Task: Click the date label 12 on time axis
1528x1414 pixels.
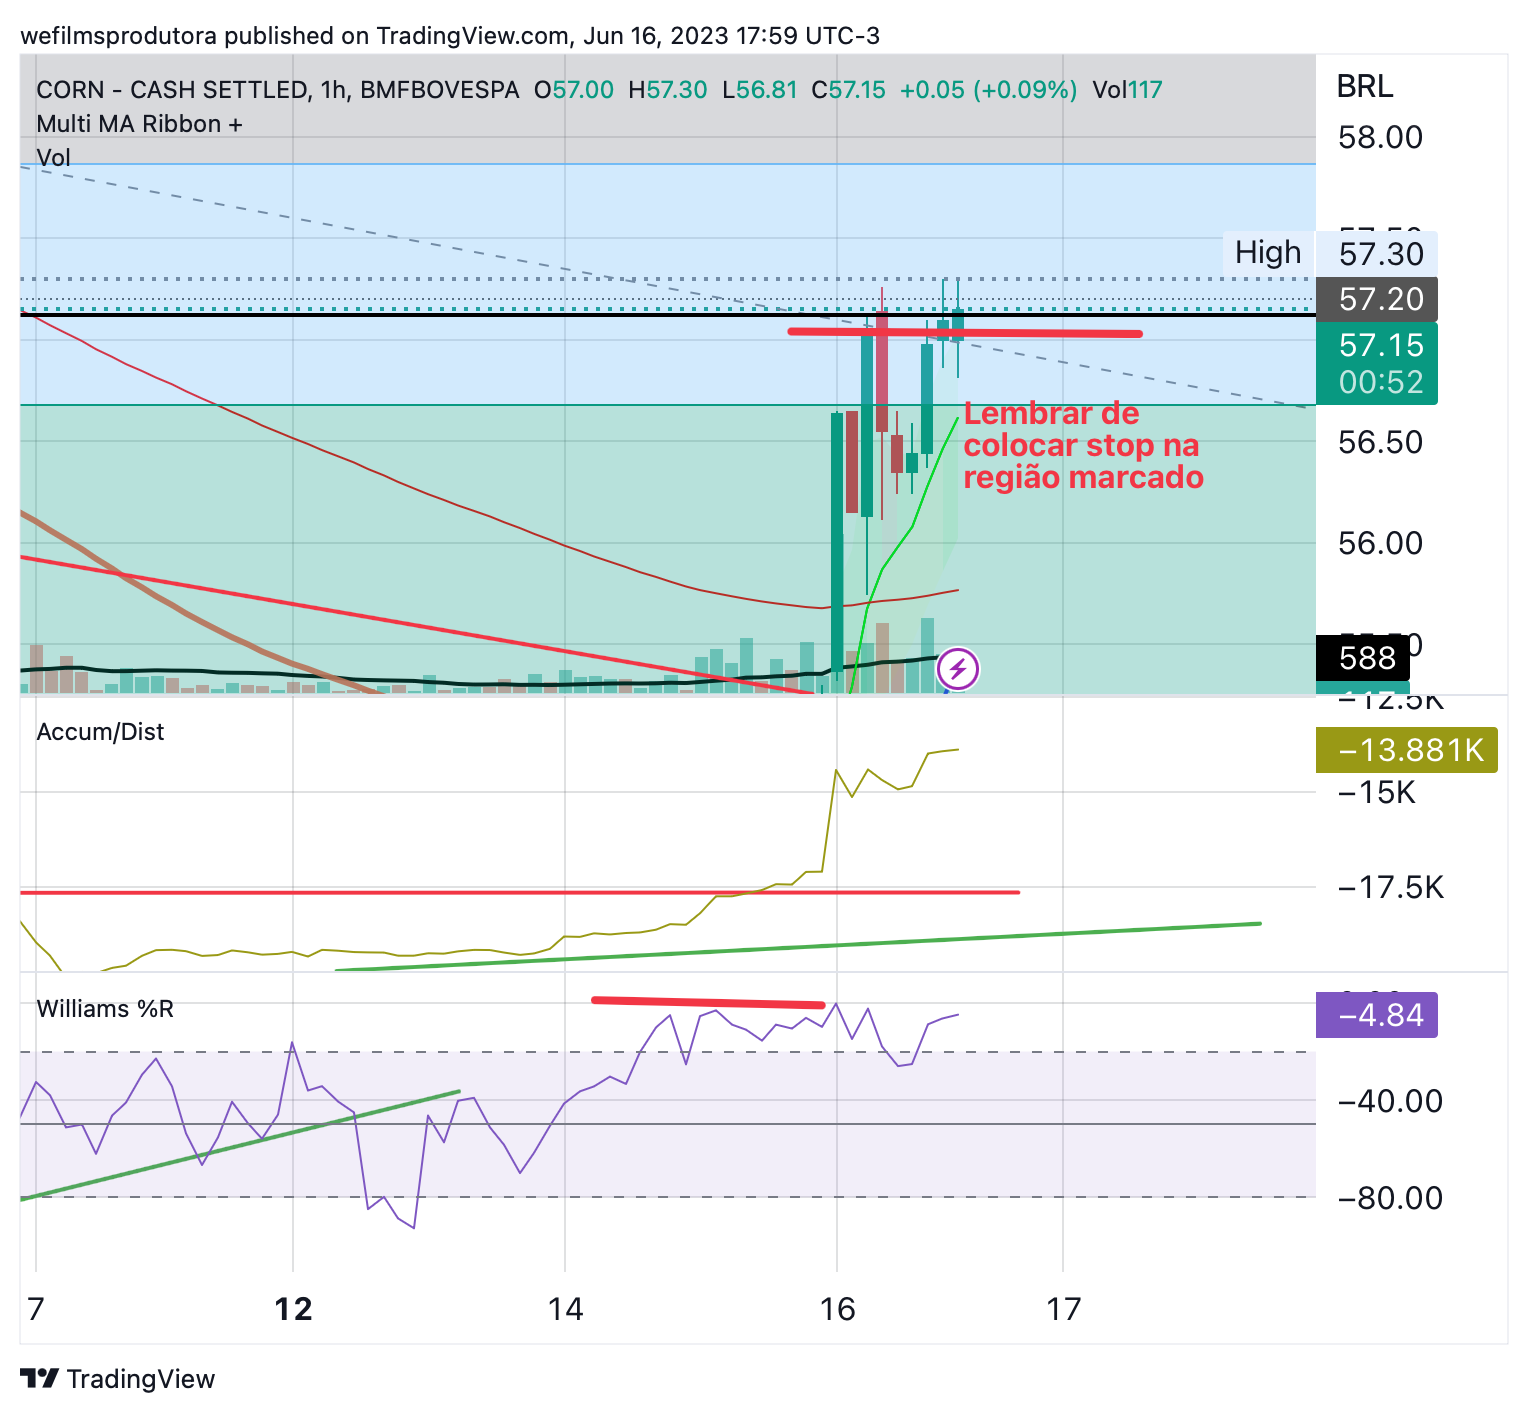Action: pos(293,1309)
